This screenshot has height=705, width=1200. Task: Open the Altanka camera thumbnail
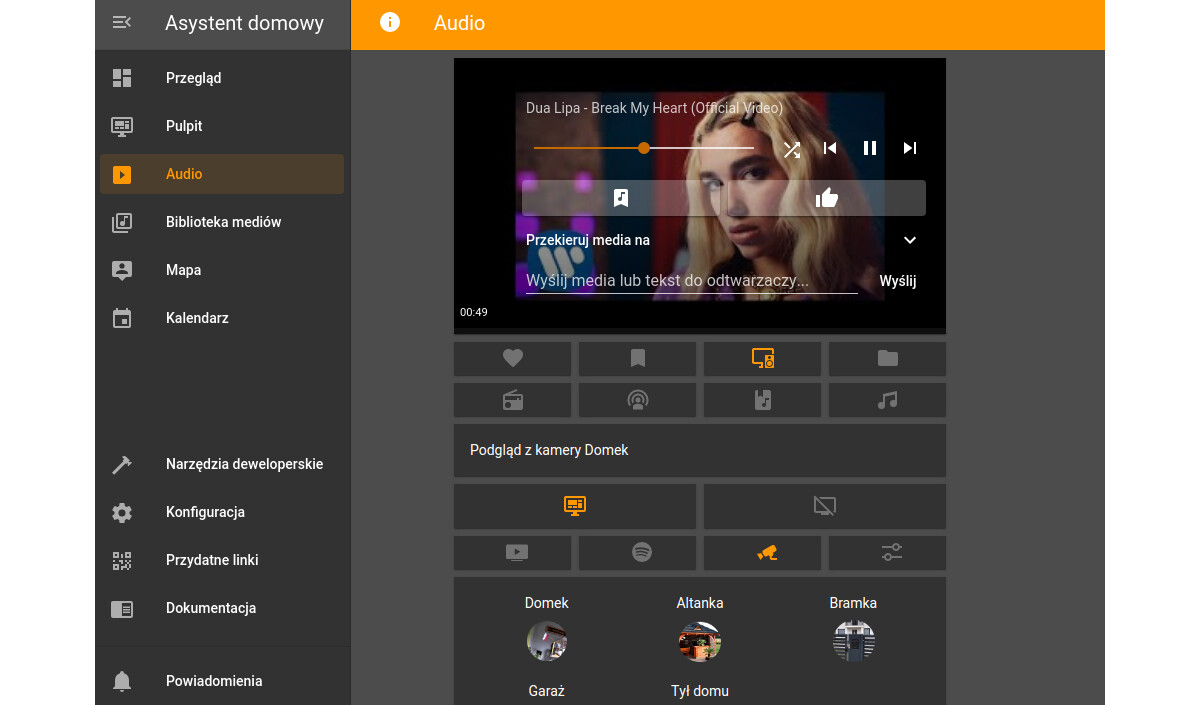700,641
